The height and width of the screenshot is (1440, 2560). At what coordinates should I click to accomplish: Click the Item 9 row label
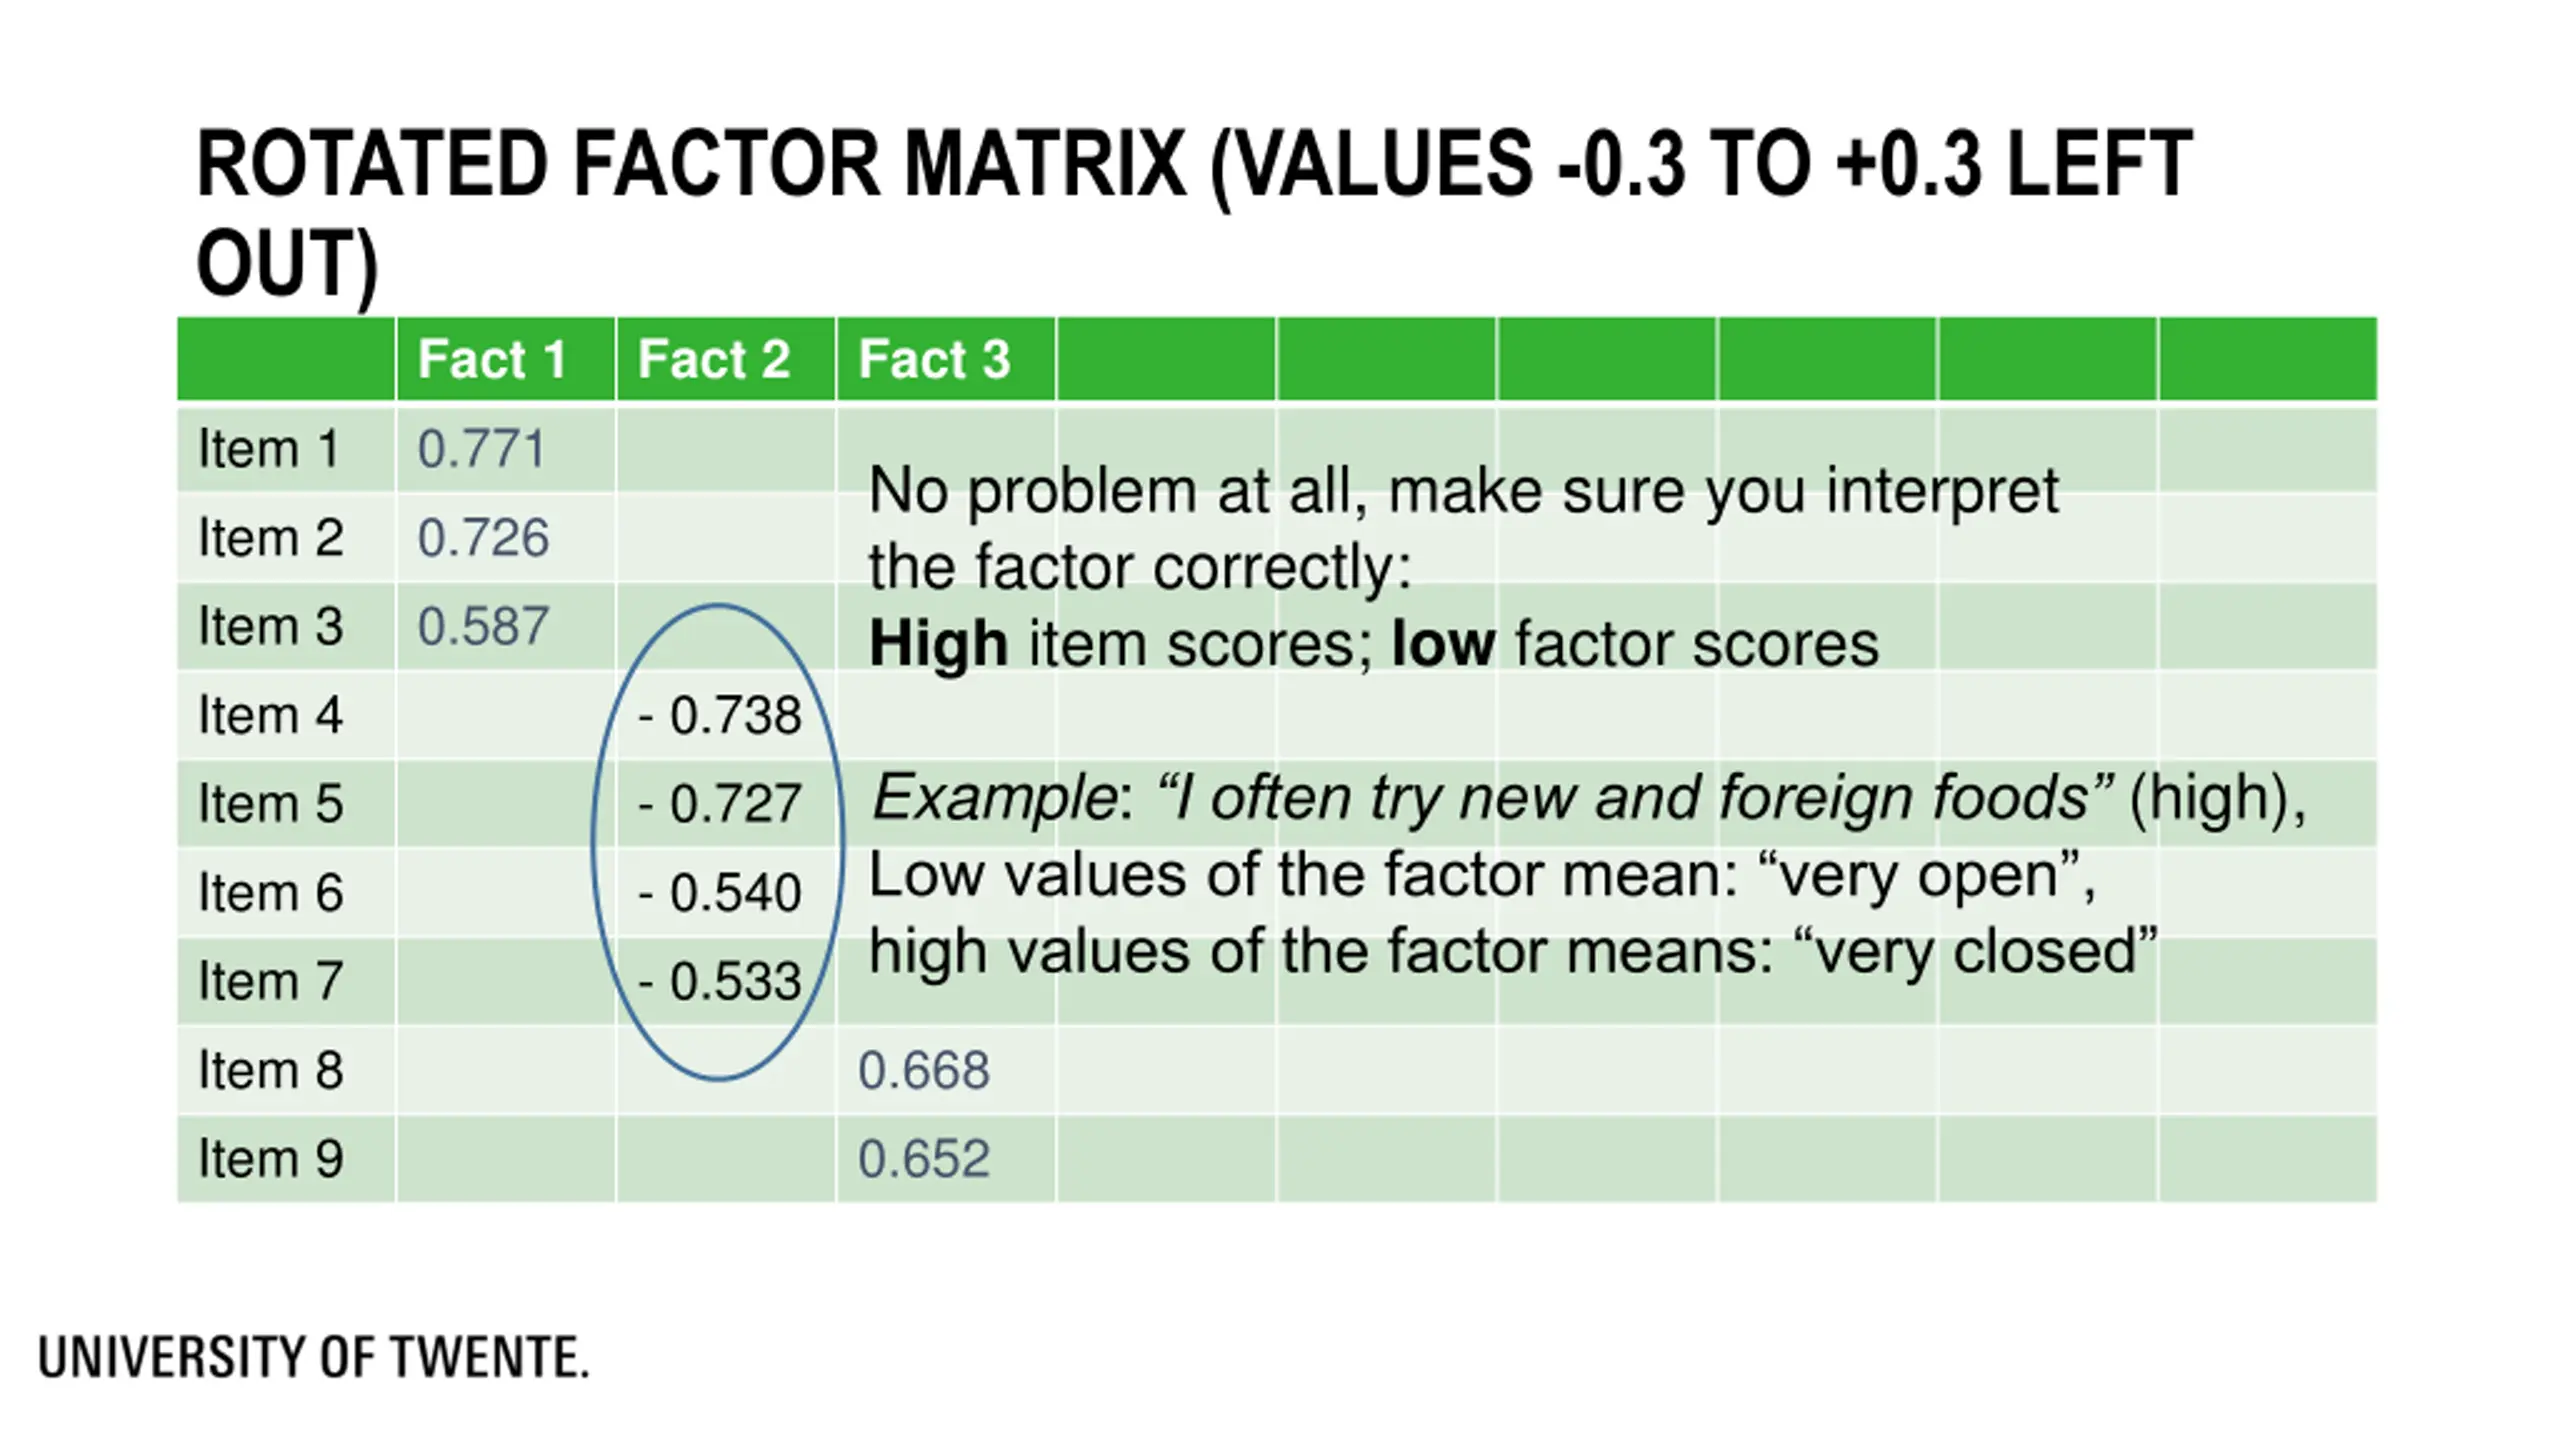pos(271,1158)
